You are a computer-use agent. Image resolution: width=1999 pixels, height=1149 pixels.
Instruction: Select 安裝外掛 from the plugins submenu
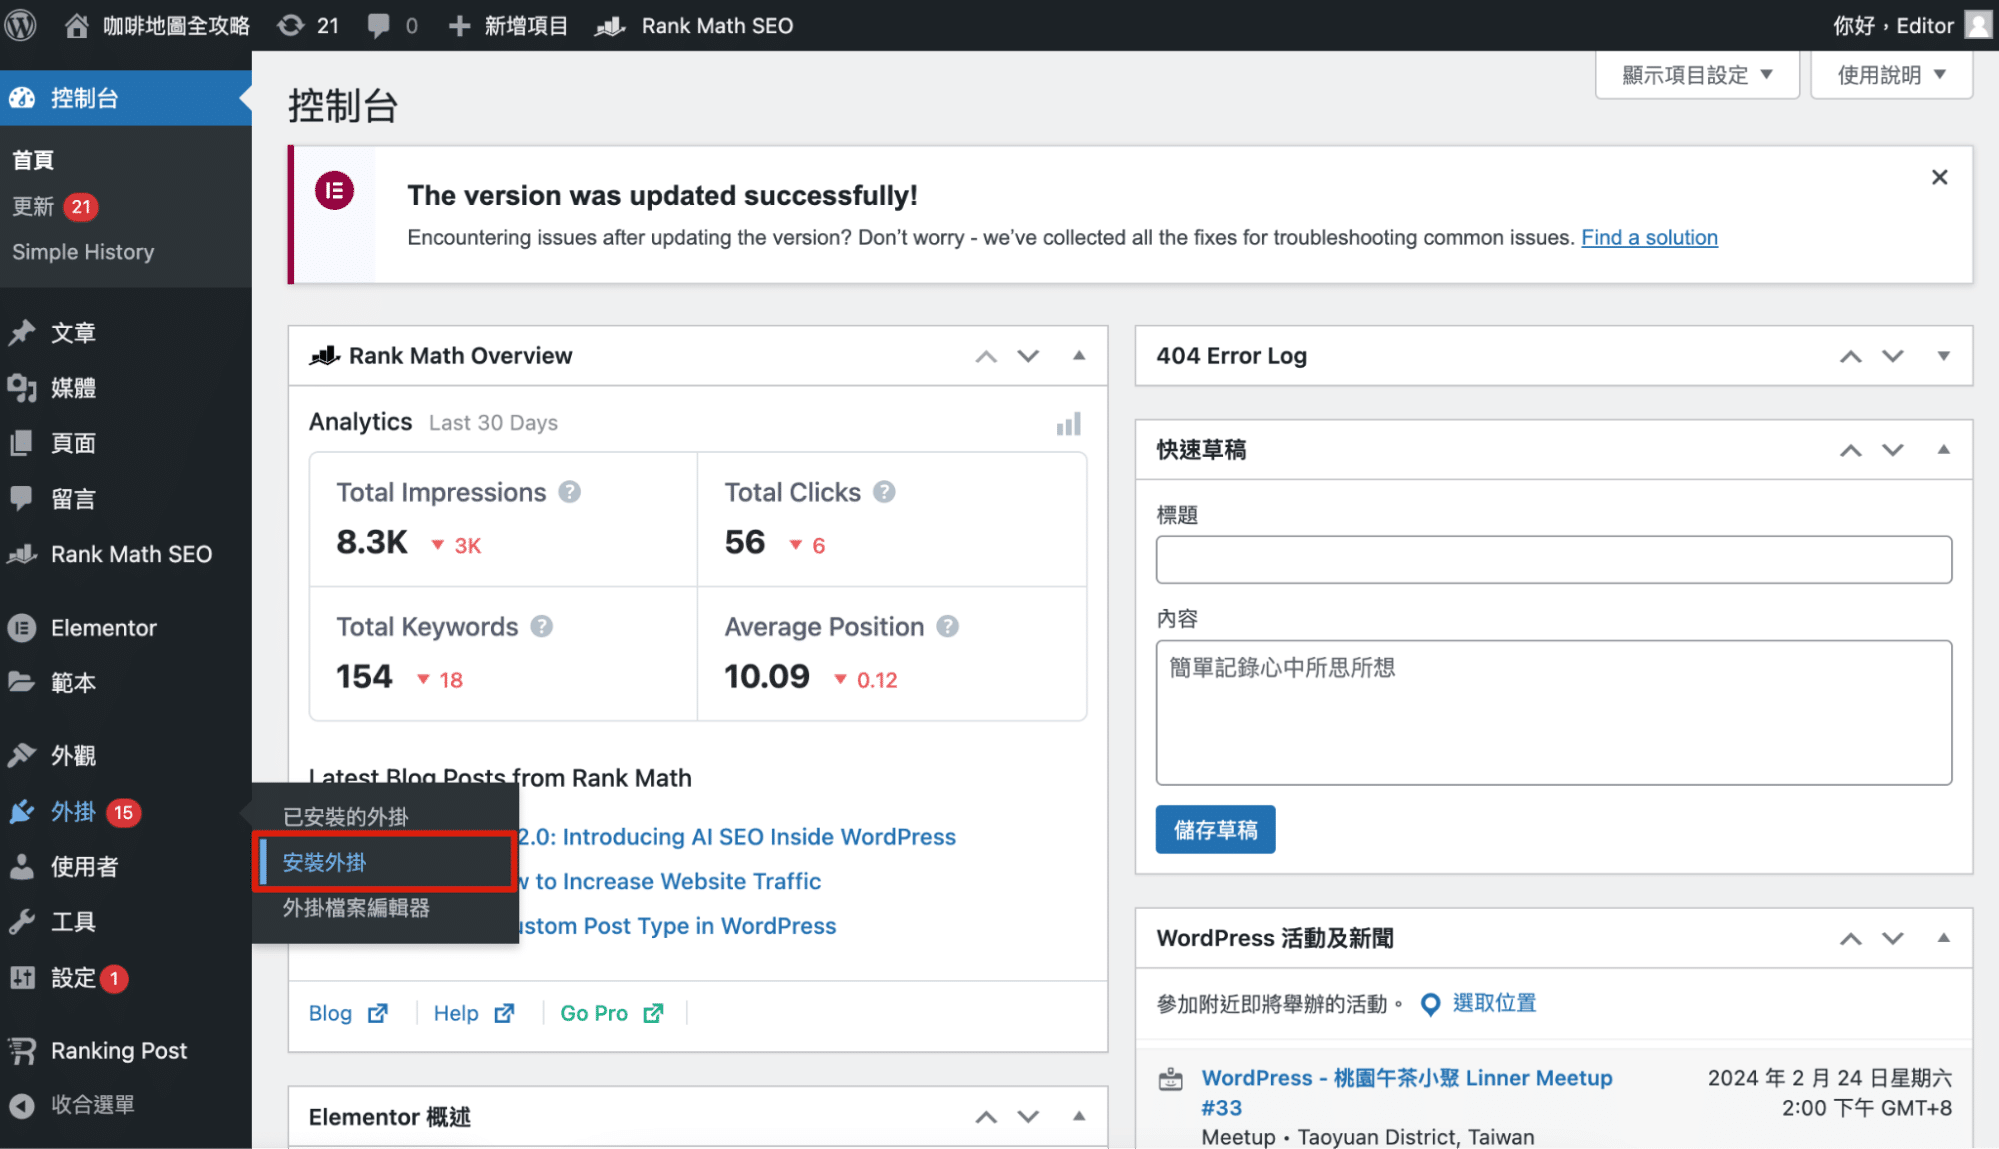tap(324, 862)
